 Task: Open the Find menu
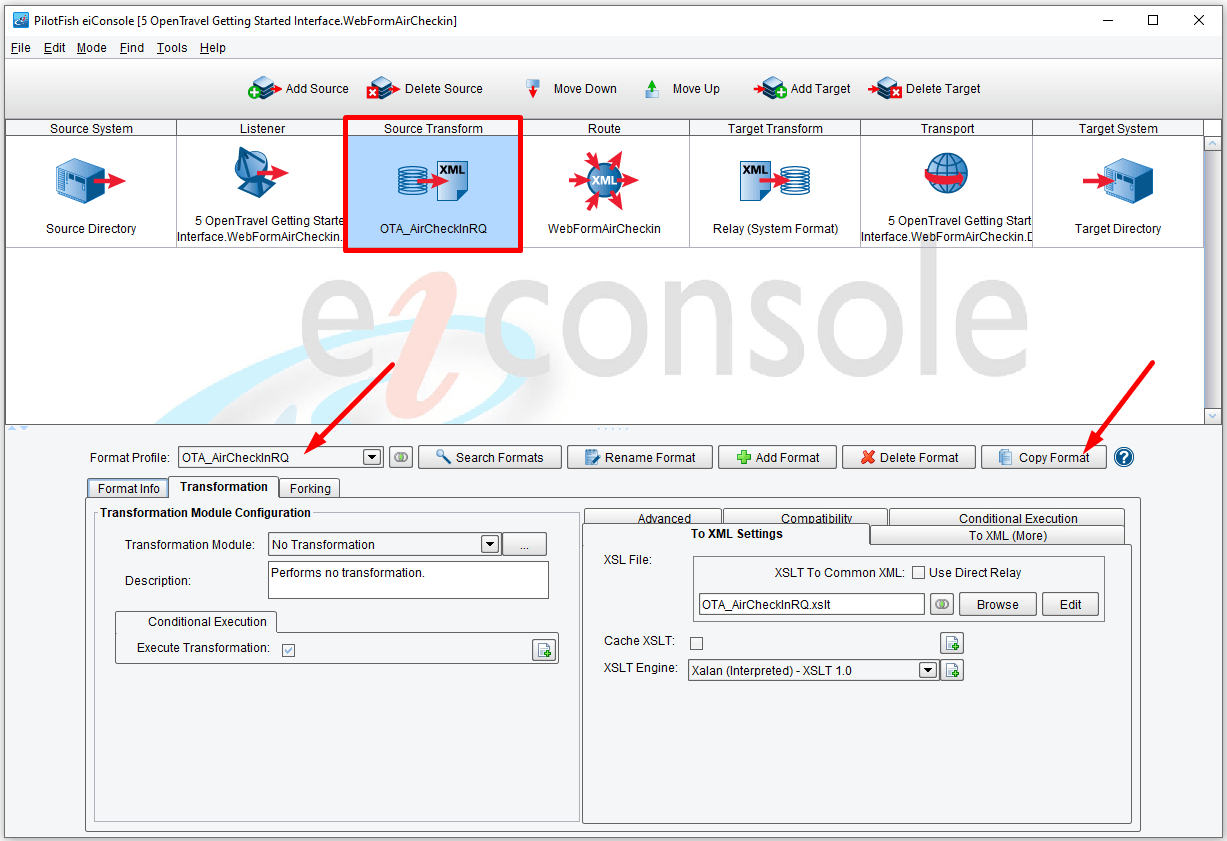click(131, 48)
